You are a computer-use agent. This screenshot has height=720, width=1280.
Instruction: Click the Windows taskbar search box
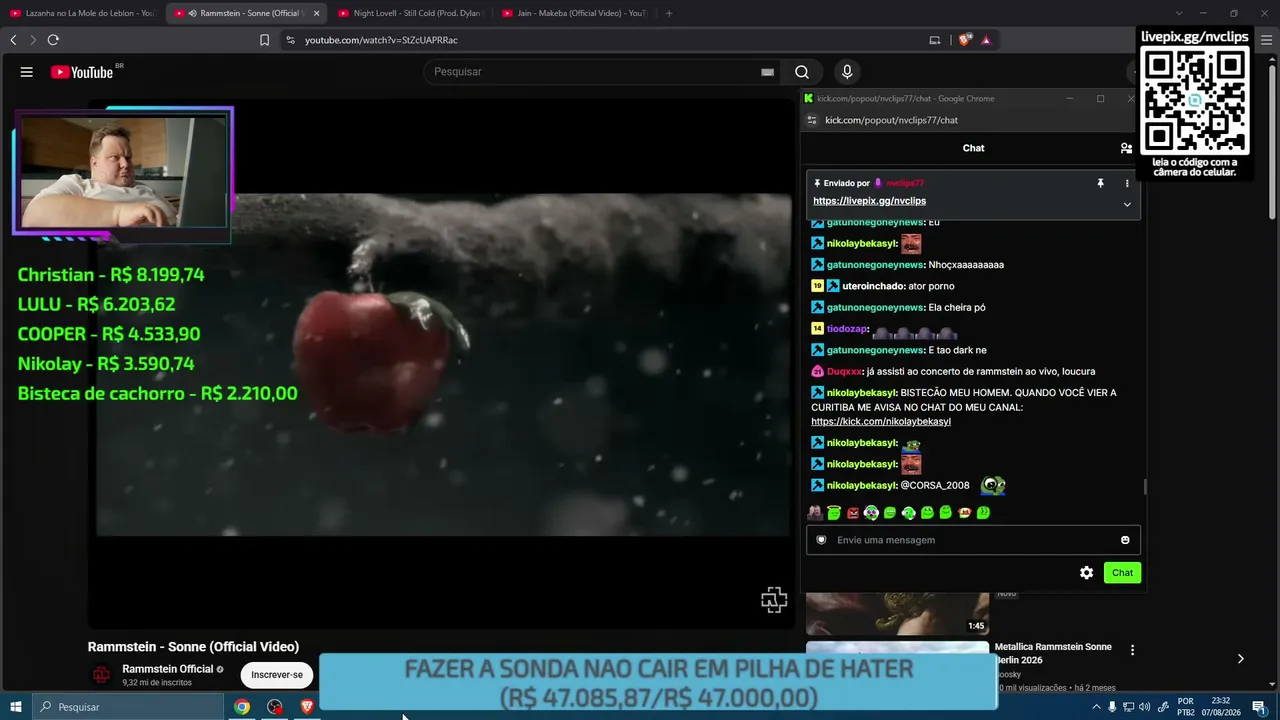pyautogui.click(x=127, y=707)
